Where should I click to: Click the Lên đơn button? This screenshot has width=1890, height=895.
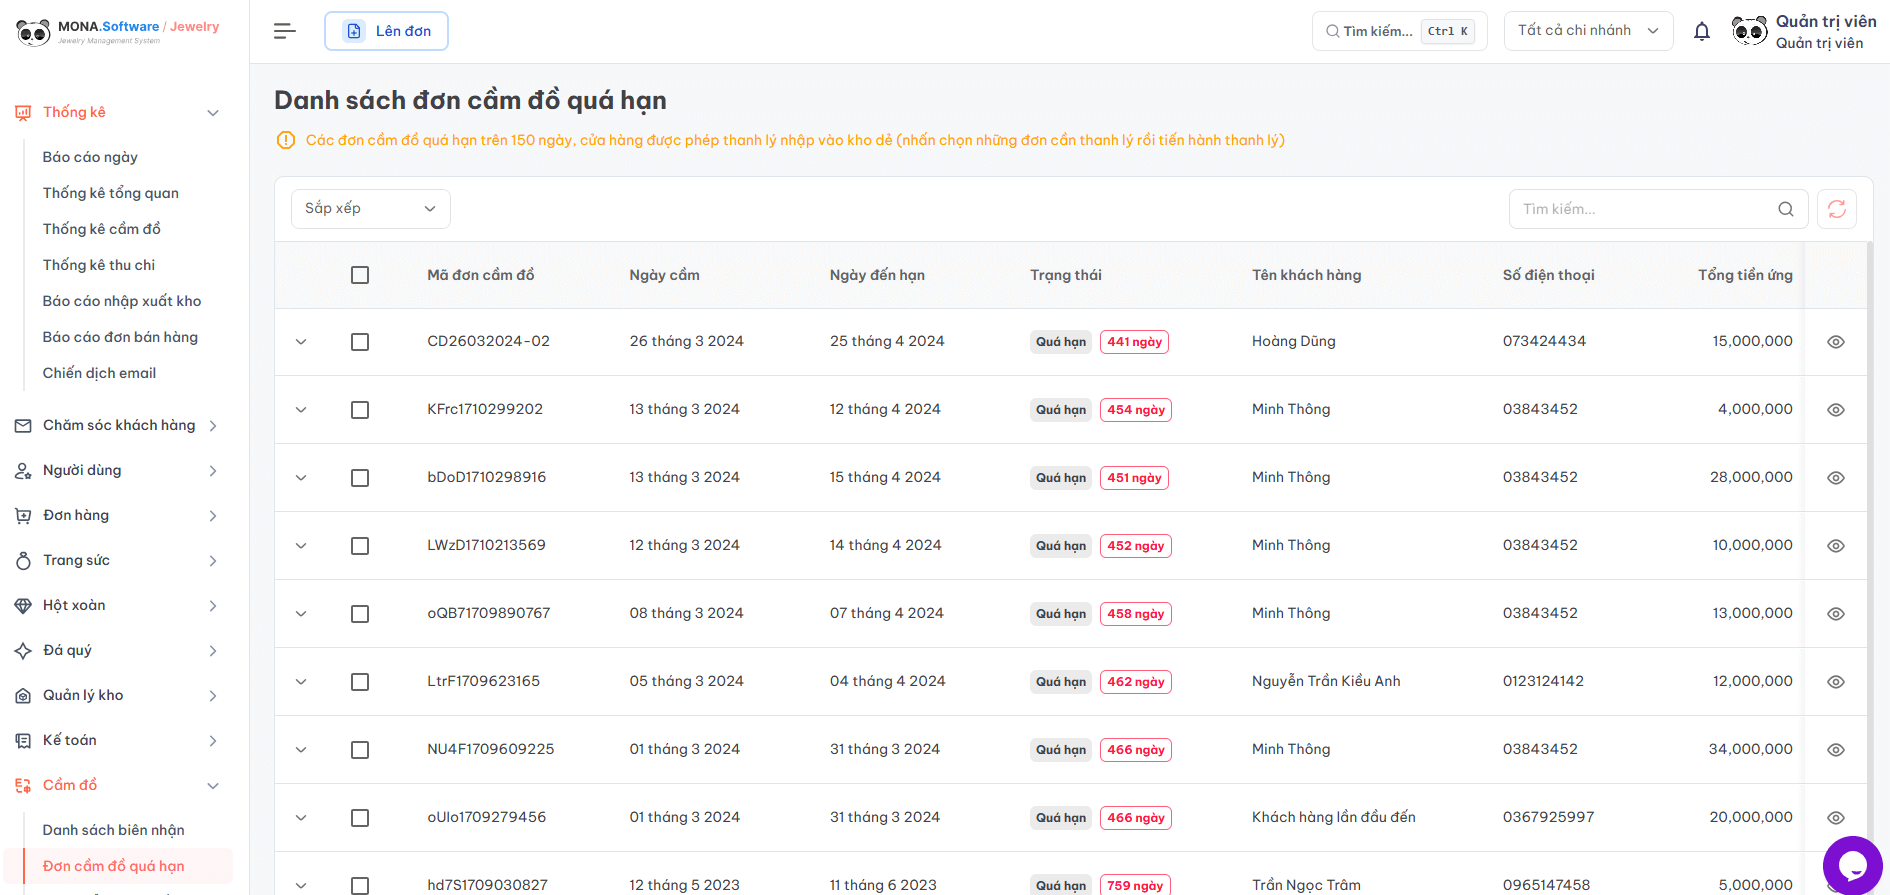[x=386, y=31]
